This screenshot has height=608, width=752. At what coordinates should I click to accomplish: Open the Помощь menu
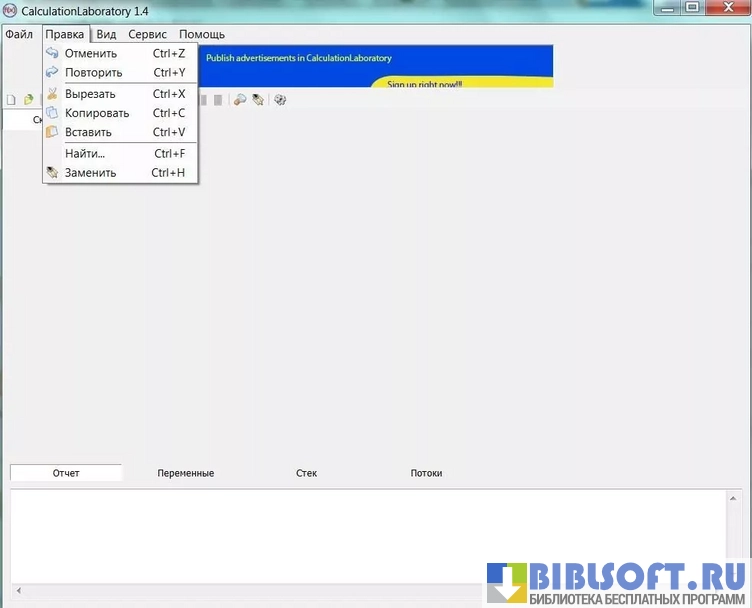coord(202,34)
